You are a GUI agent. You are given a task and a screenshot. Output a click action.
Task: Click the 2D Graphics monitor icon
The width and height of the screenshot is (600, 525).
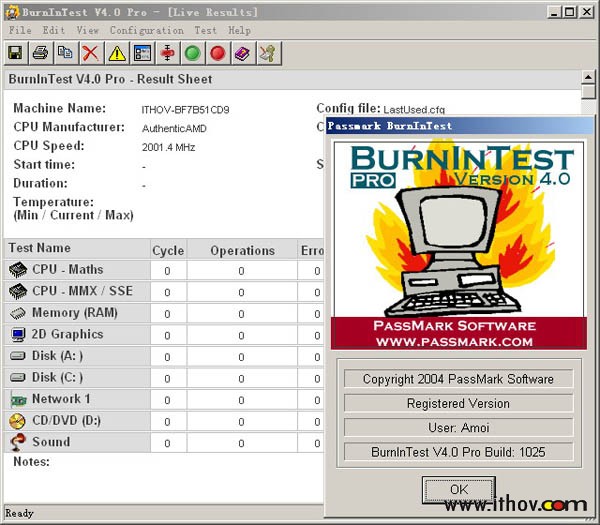point(18,334)
